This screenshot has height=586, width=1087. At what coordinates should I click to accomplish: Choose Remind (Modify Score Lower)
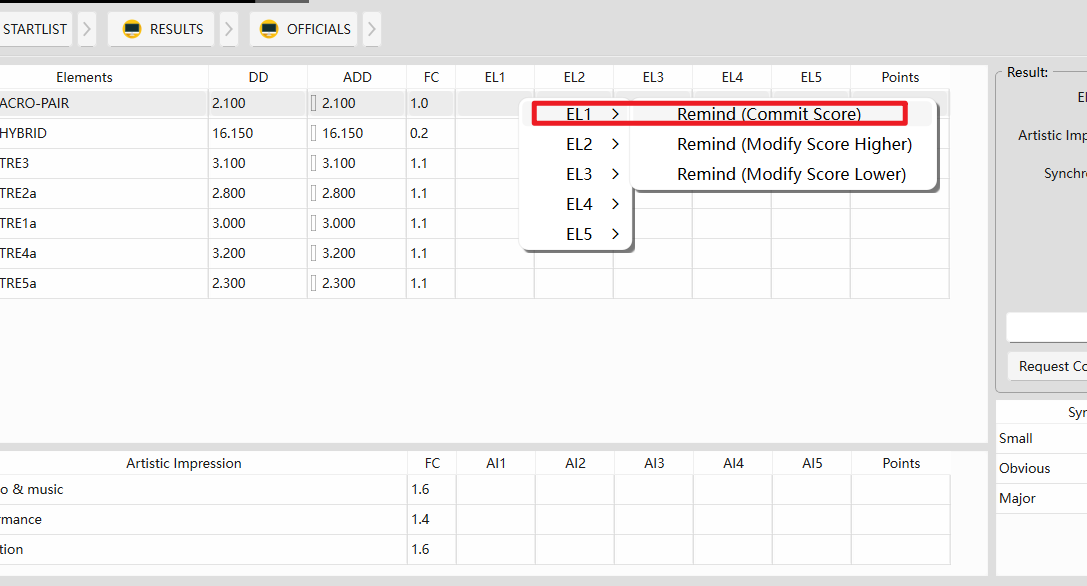pyautogui.click(x=792, y=174)
